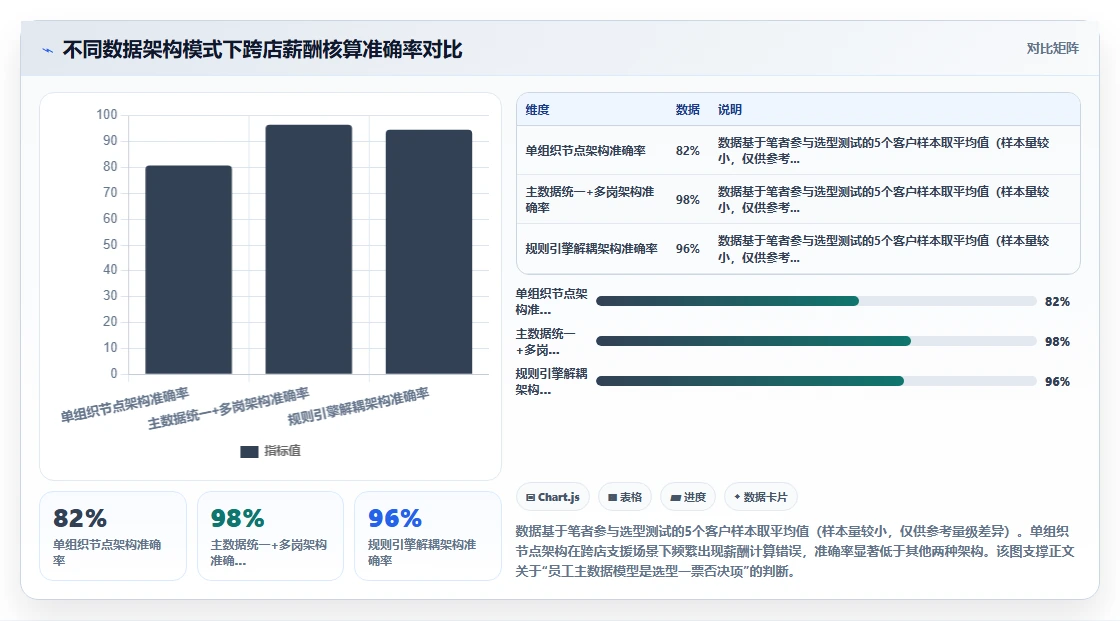Click the 82% value in the table
This screenshot has width=1120, height=621.
pos(687,151)
